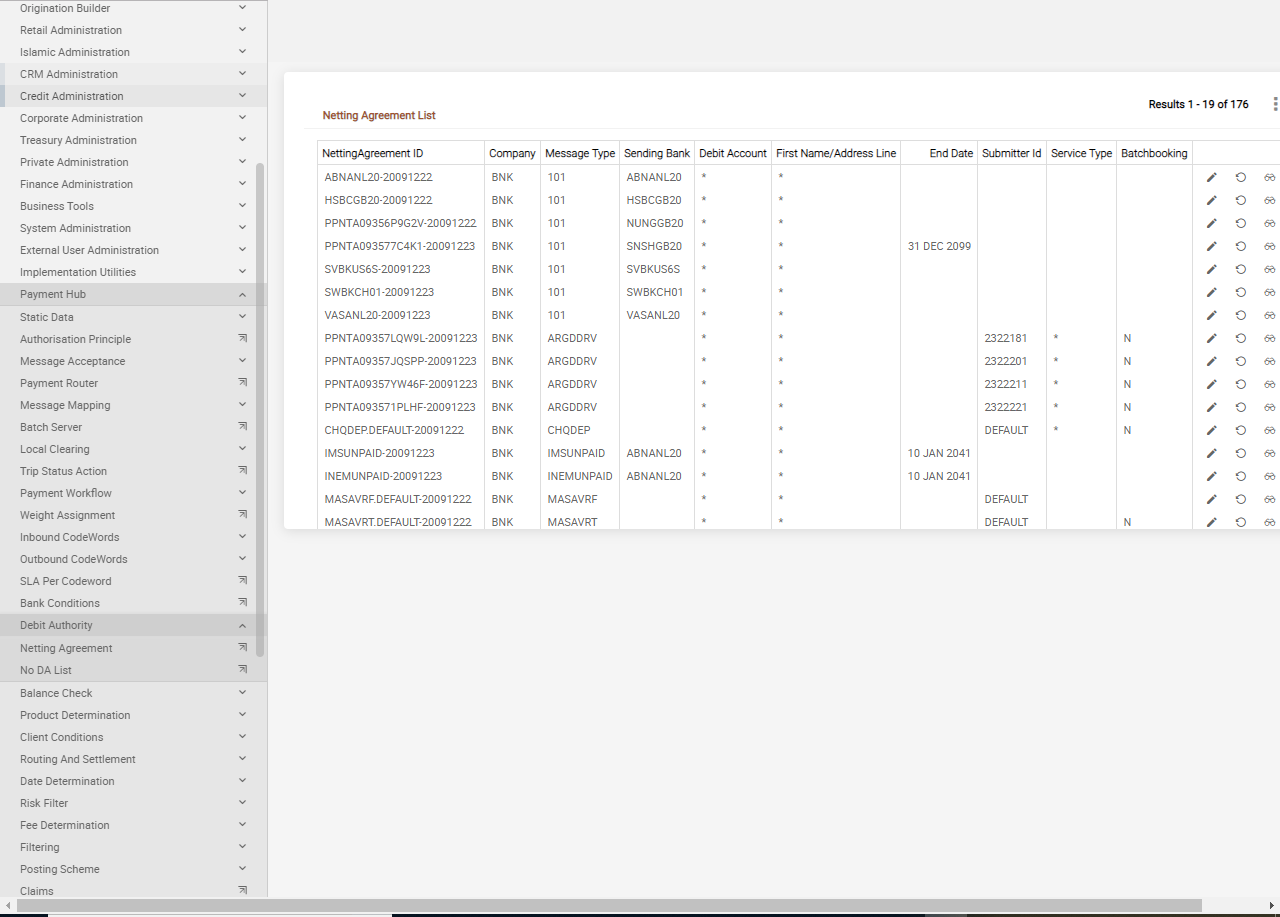View INEMUNPAID-20091223 using the glasses icon

point(1269,476)
